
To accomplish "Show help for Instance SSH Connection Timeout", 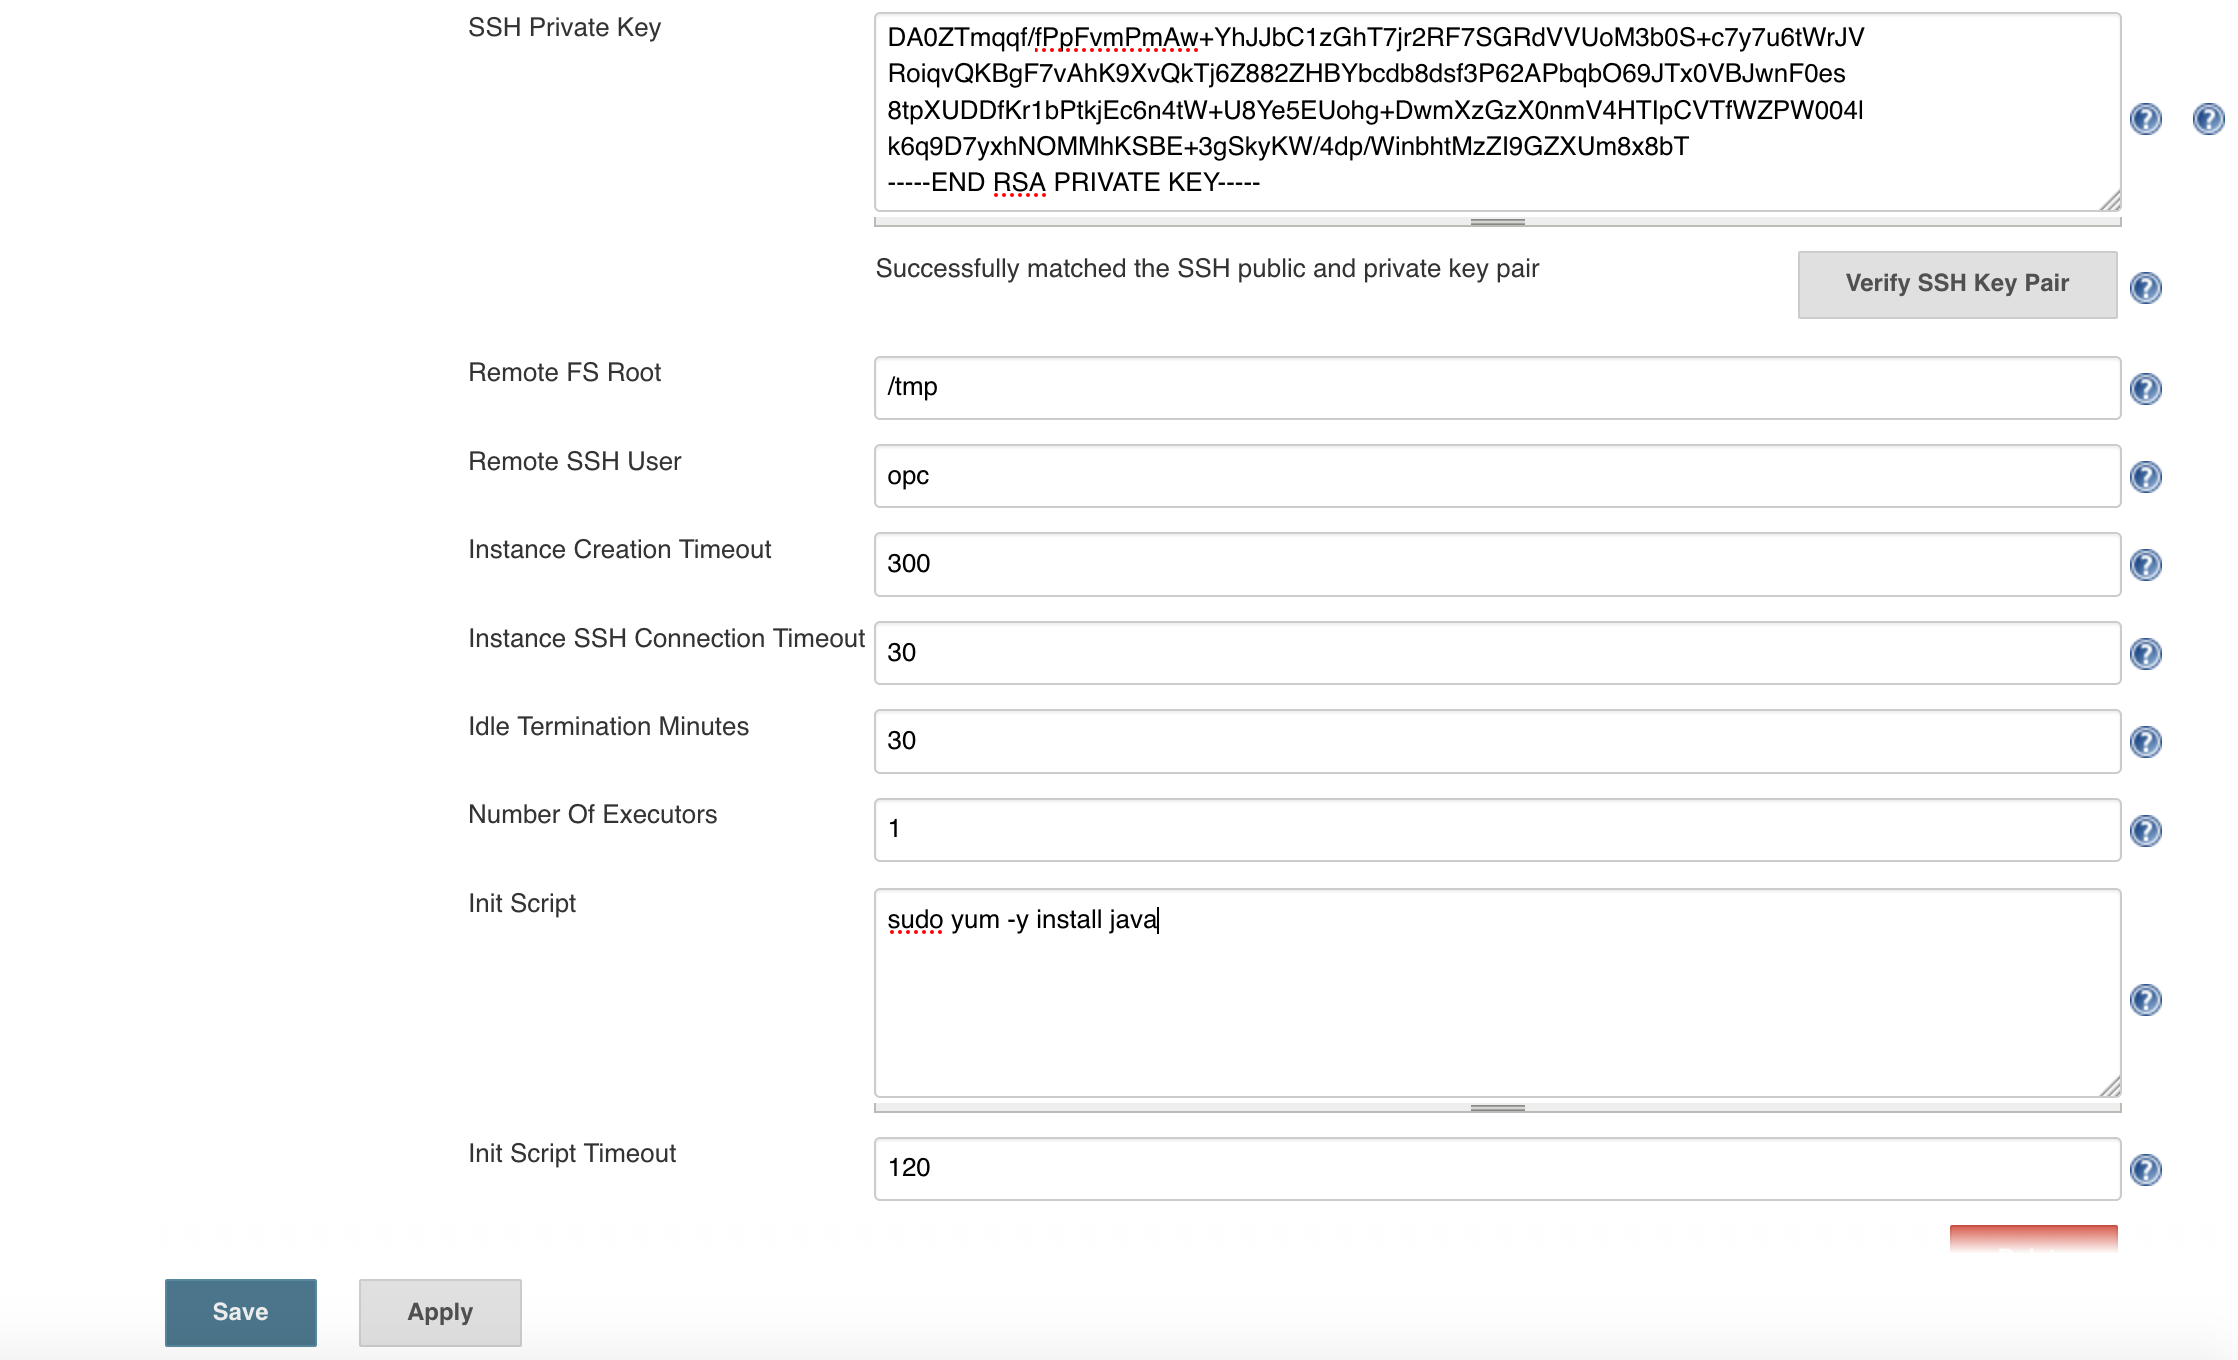I will pos(2146,654).
